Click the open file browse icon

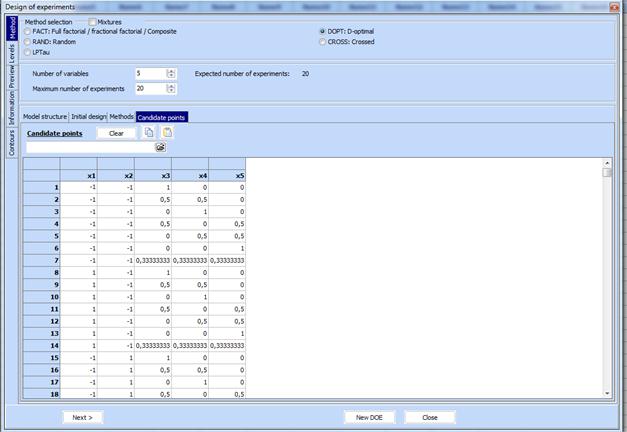pos(159,147)
